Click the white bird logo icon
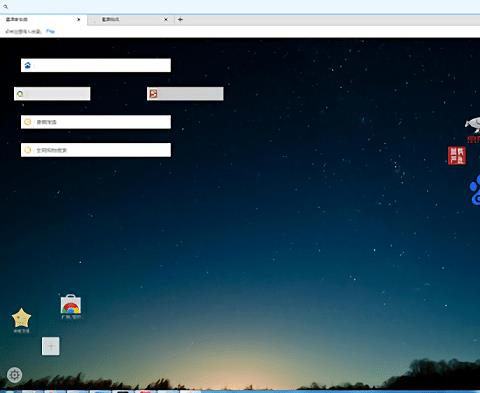480x393 pixels. 473,125
